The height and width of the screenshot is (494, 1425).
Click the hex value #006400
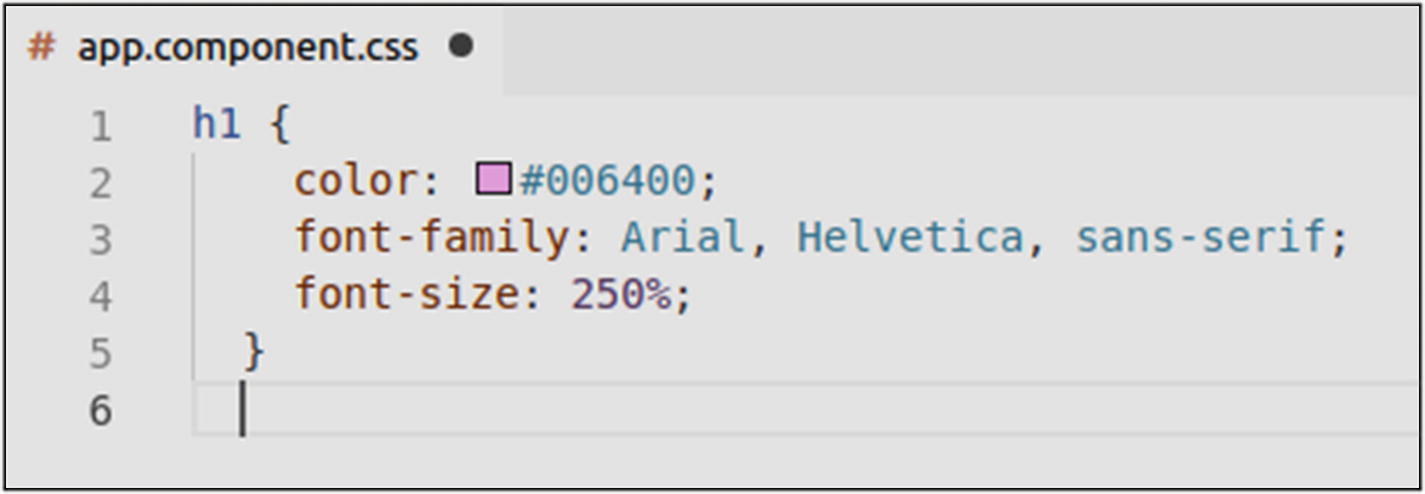coord(606,181)
